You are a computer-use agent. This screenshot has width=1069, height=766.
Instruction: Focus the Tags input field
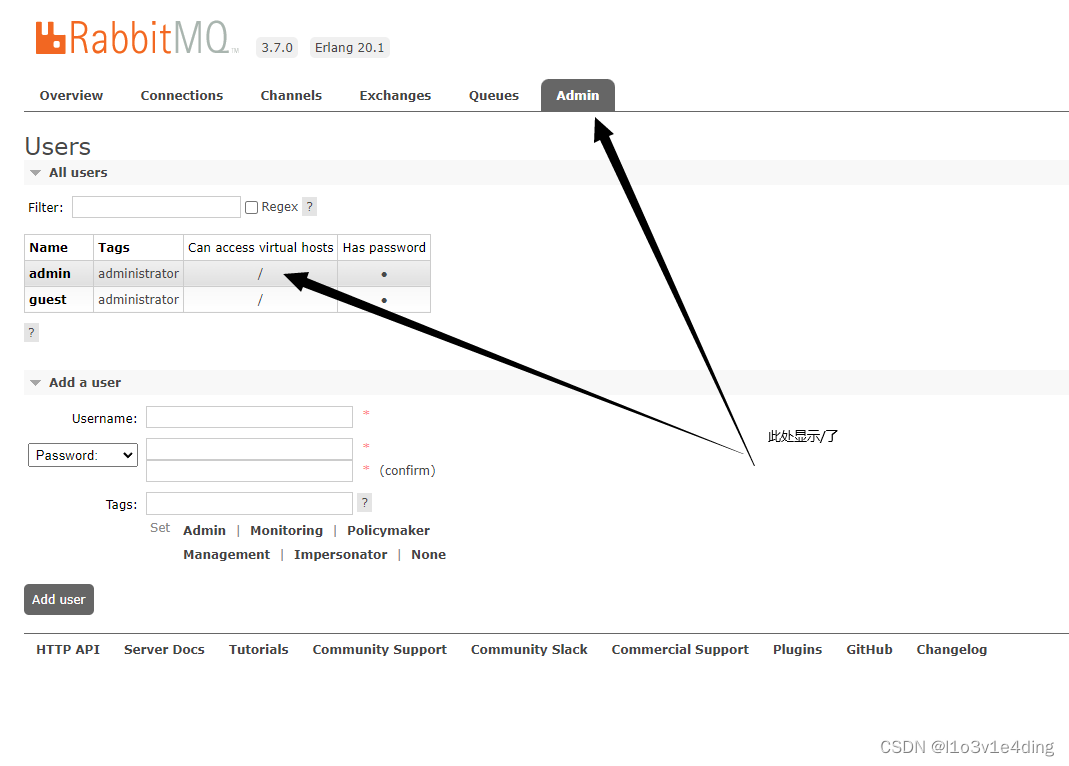[x=250, y=504]
